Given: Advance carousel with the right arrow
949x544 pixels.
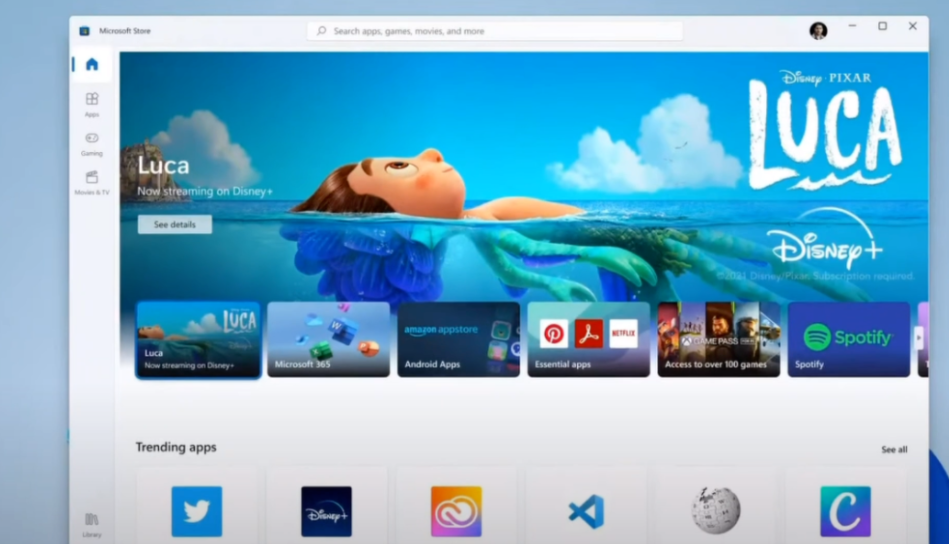Looking at the screenshot, I should 919,338.
